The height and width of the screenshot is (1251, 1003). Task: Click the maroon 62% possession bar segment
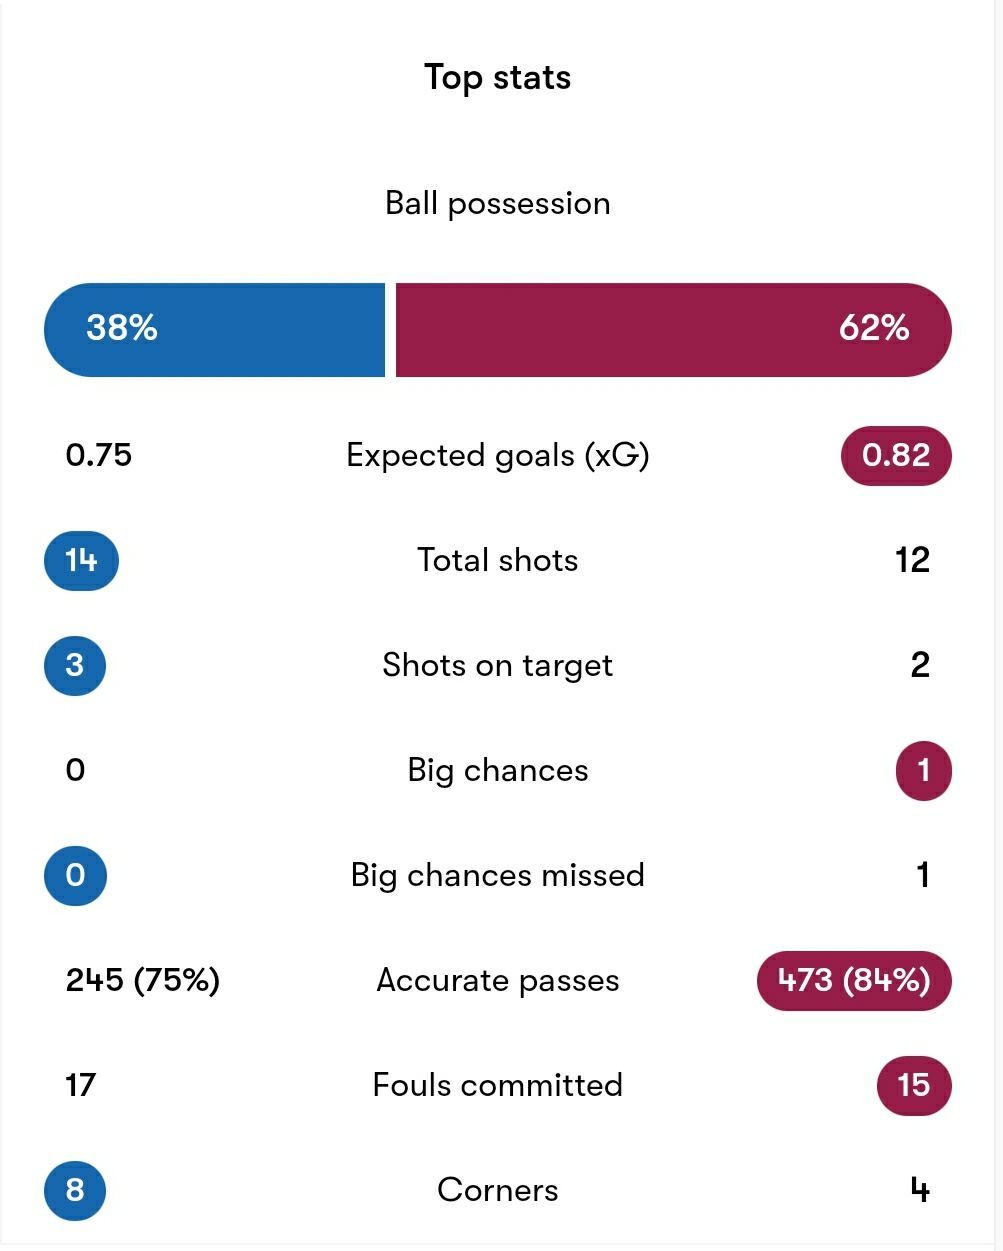point(674,330)
